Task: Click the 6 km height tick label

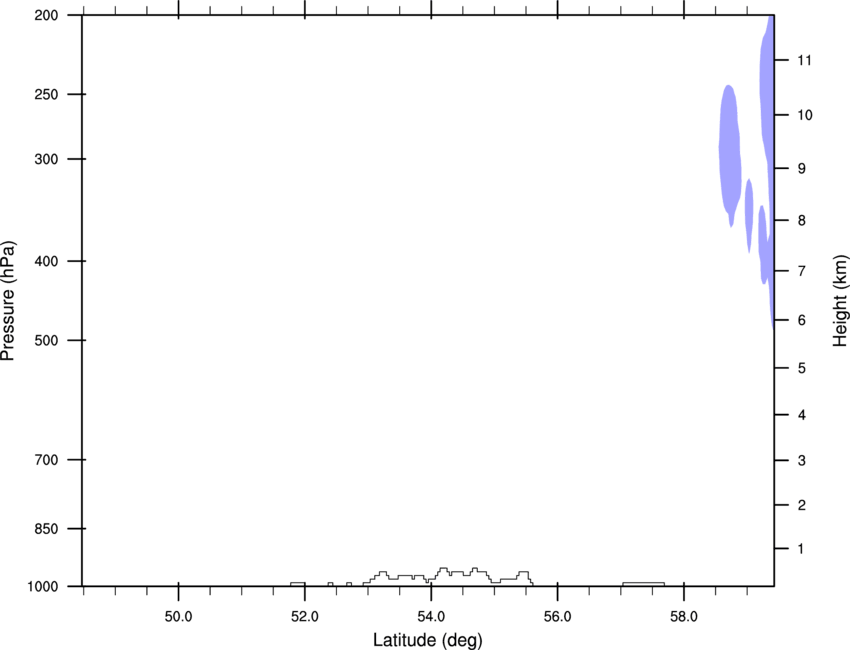Action: coord(802,320)
